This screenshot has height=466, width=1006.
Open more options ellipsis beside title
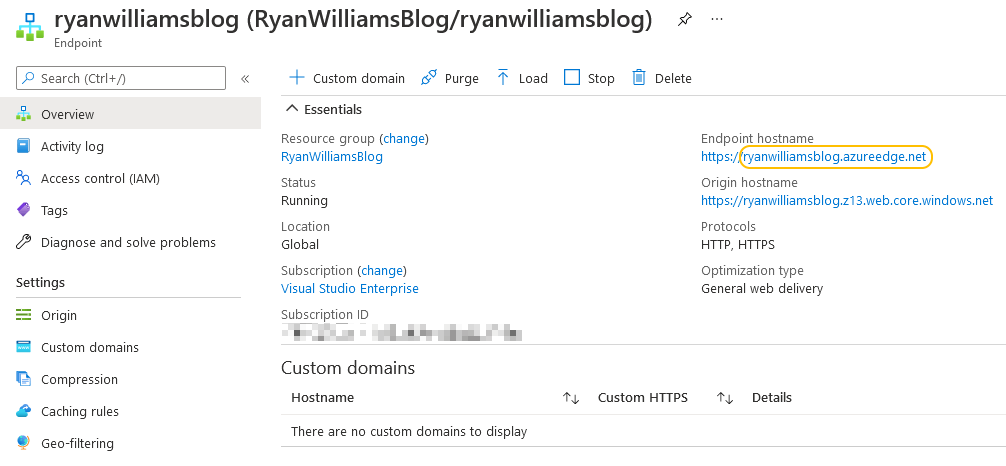pos(717,19)
